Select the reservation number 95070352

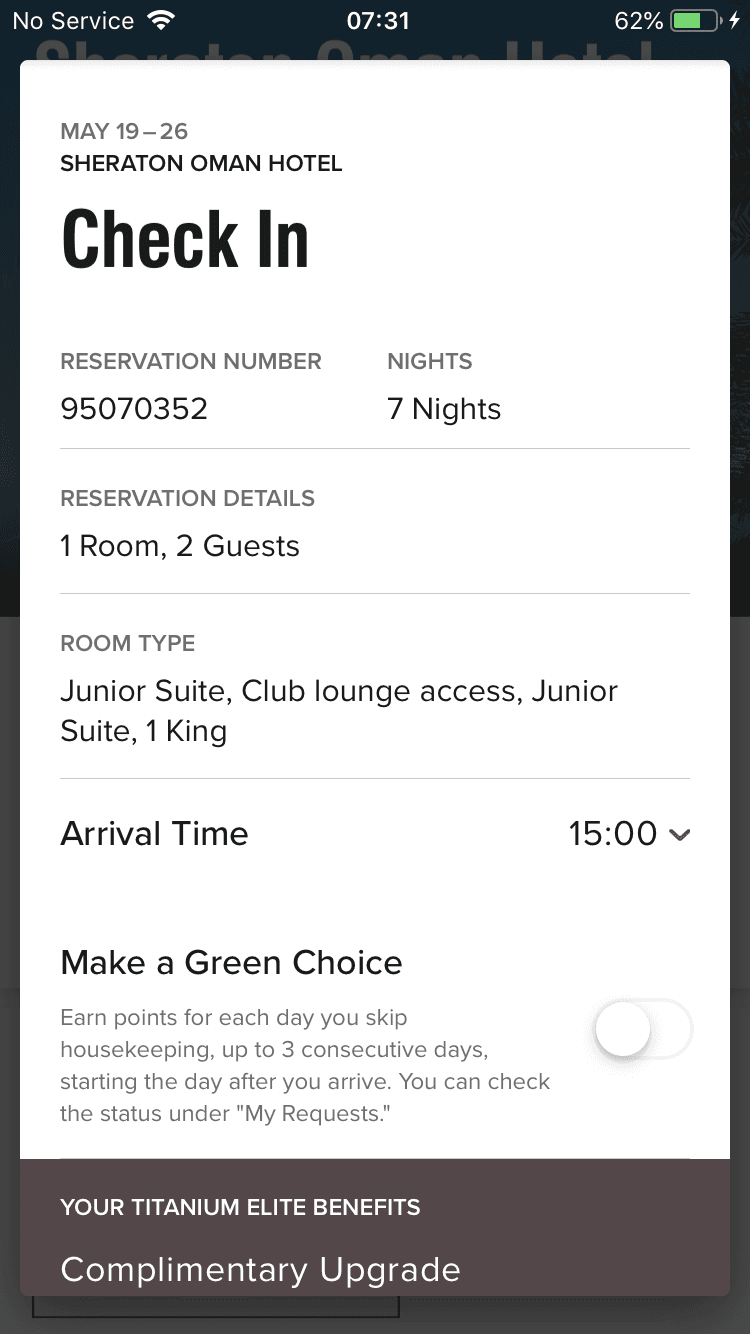coord(134,409)
